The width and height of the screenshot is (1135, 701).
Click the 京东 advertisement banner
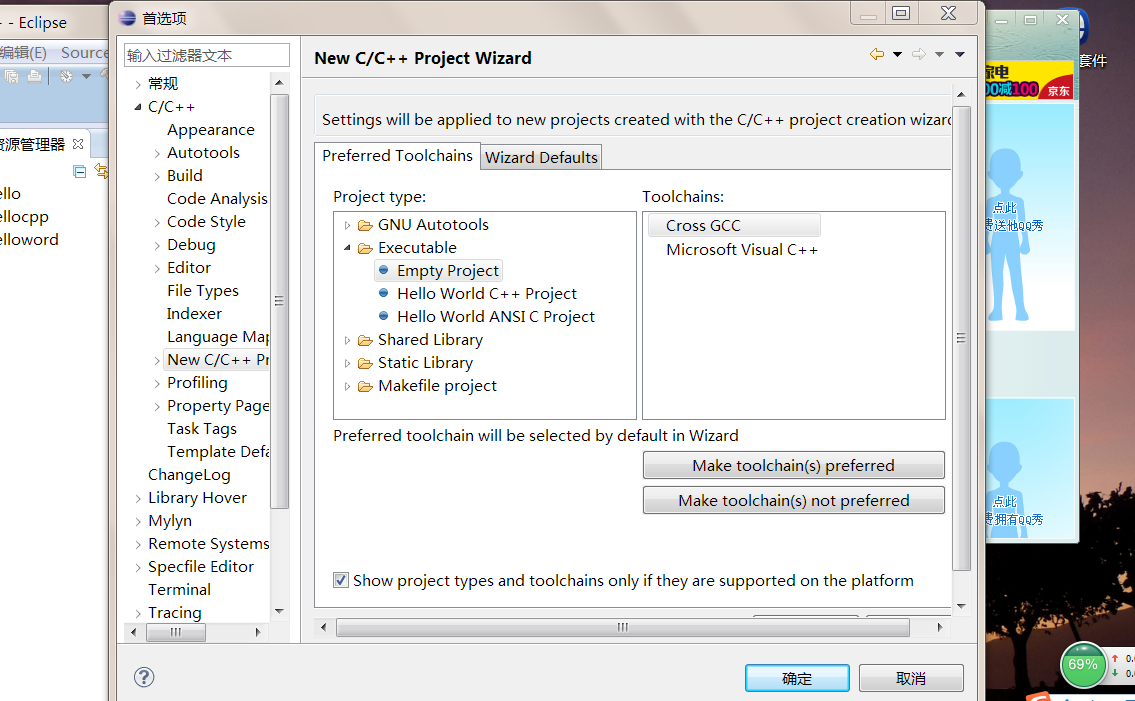click(x=1029, y=81)
